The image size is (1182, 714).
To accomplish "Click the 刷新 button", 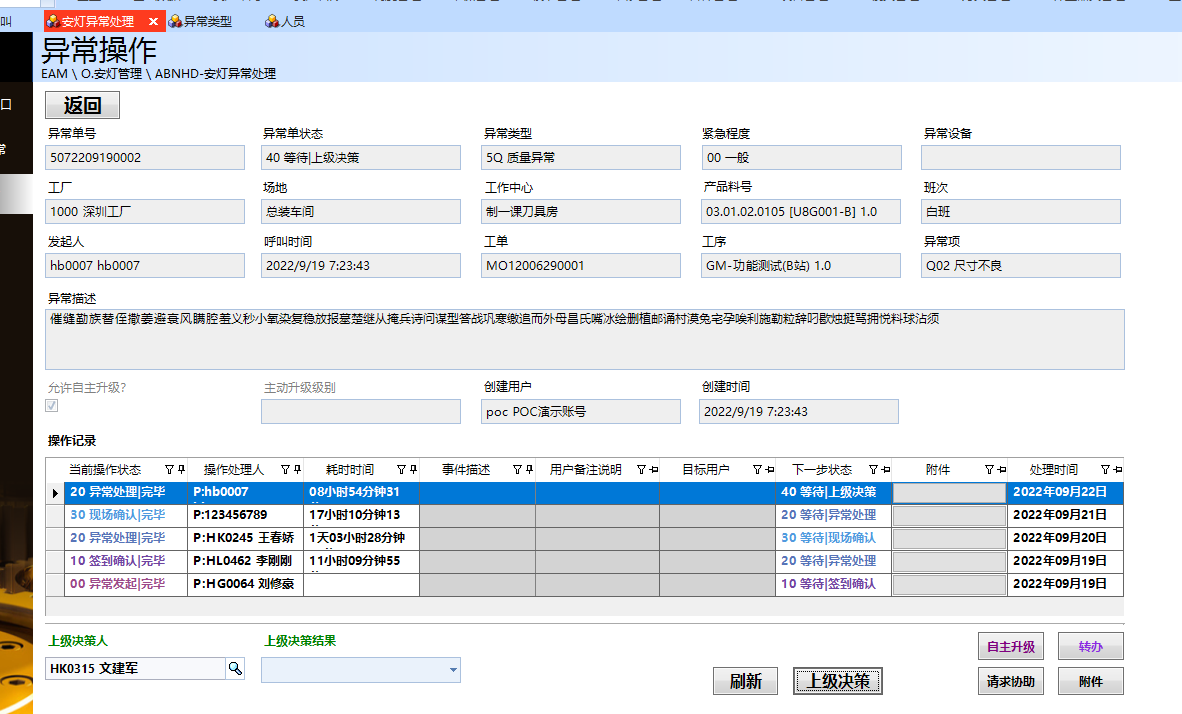I will pyautogui.click(x=746, y=681).
